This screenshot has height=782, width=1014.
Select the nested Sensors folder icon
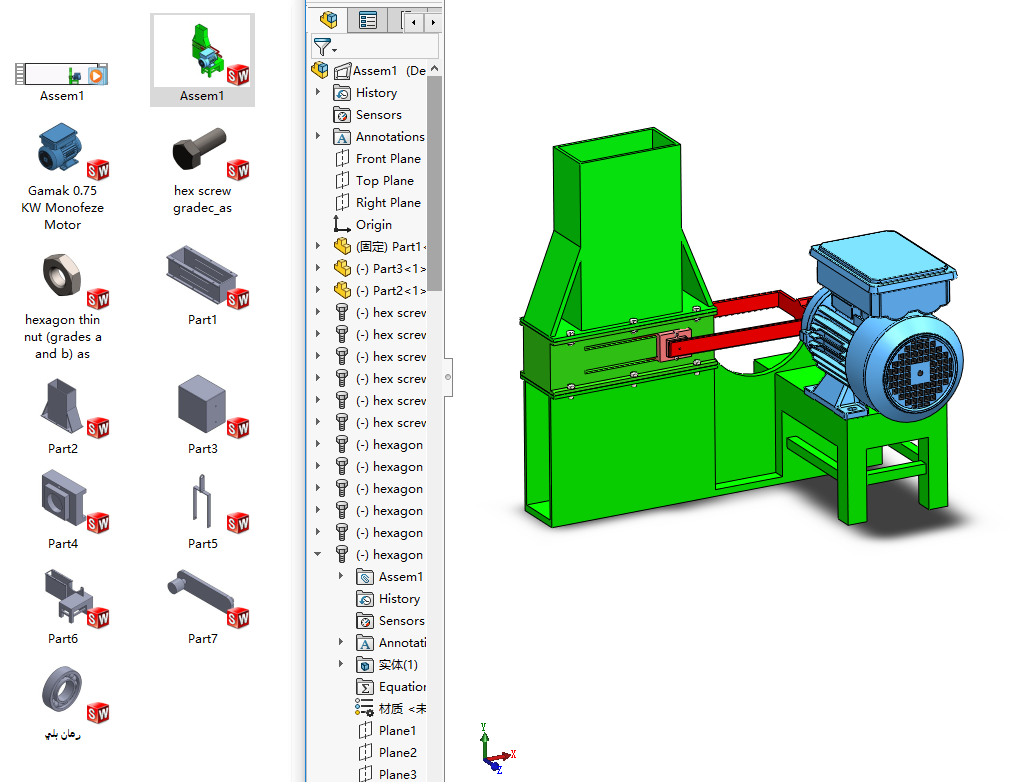(x=365, y=621)
